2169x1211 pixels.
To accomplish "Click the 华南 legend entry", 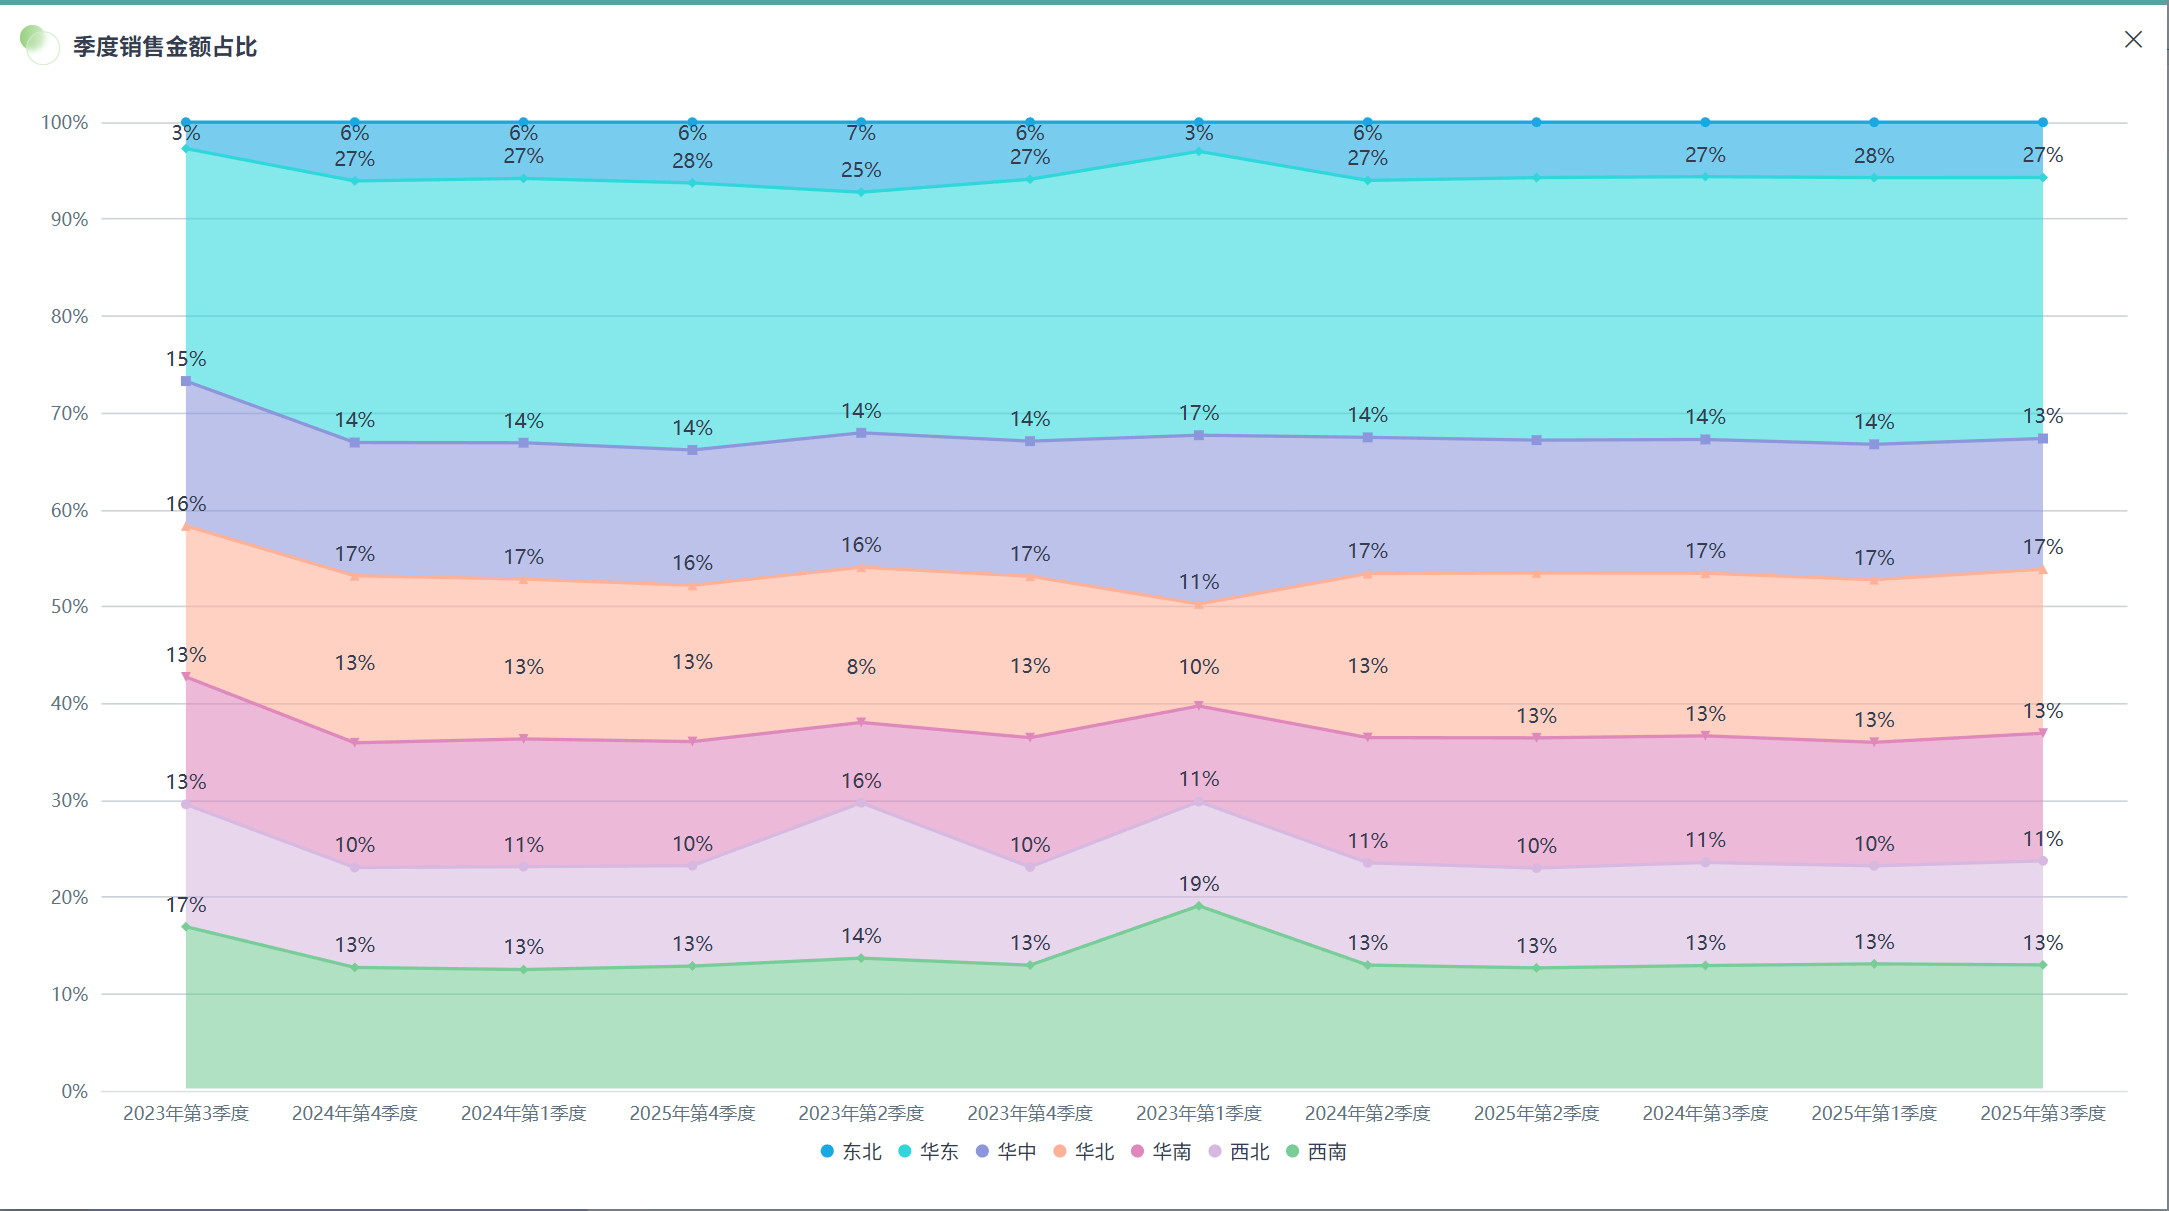I will (1161, 1152).
